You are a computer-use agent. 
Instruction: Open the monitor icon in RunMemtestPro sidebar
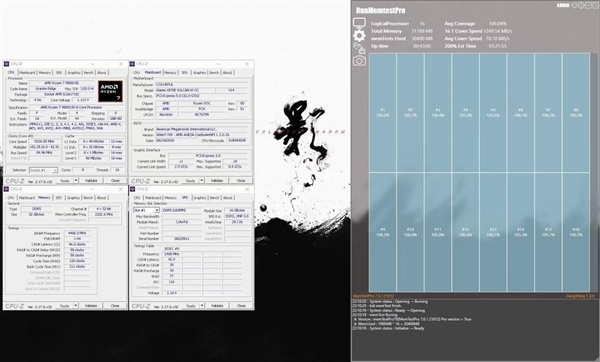pyautogui.click(x=359, y=23)
